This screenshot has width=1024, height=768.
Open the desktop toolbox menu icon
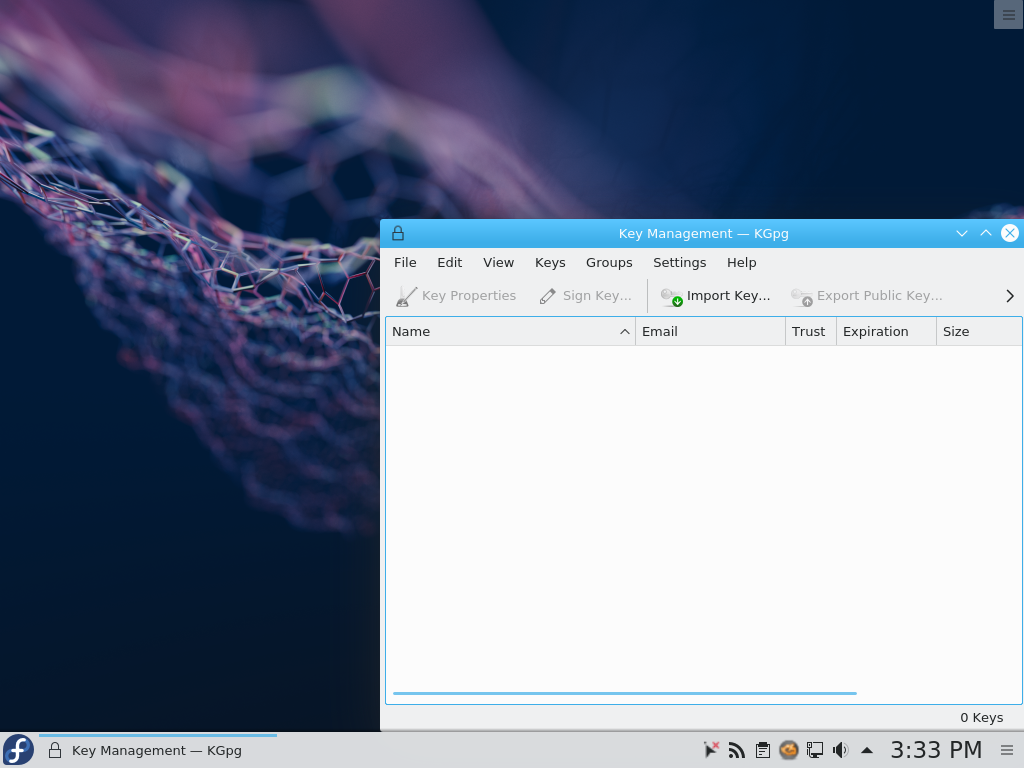[x=1008, y=14]
